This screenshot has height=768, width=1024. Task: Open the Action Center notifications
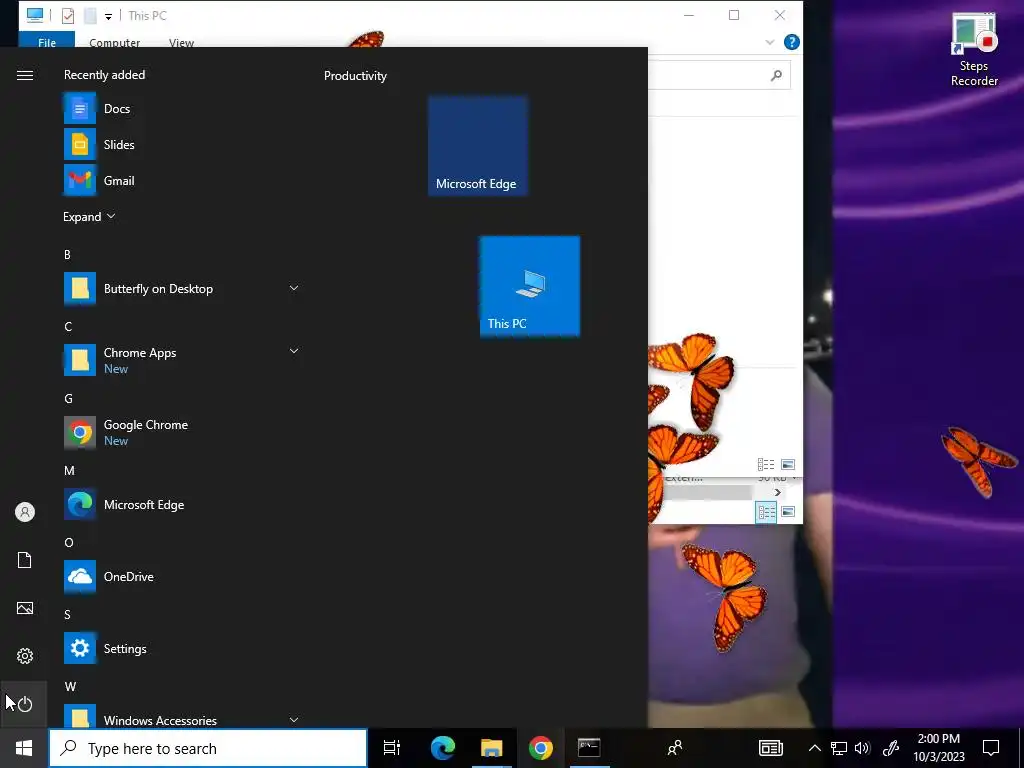(x=991, y=748)
